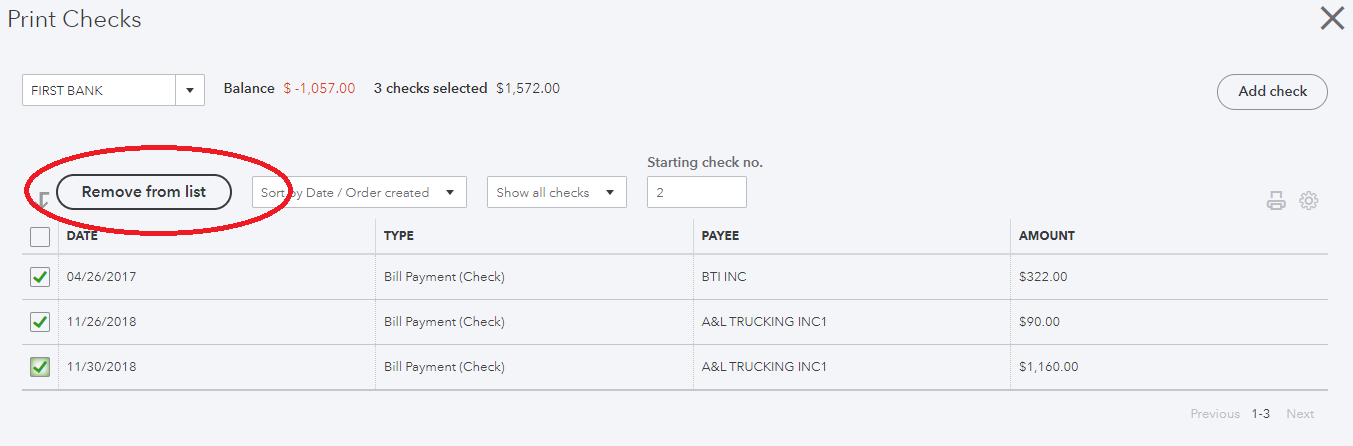Click the batch actions arrow beside Remove from list
Image resolution: width=1353 pixels, height=446 pixels.
click(43, 201)
